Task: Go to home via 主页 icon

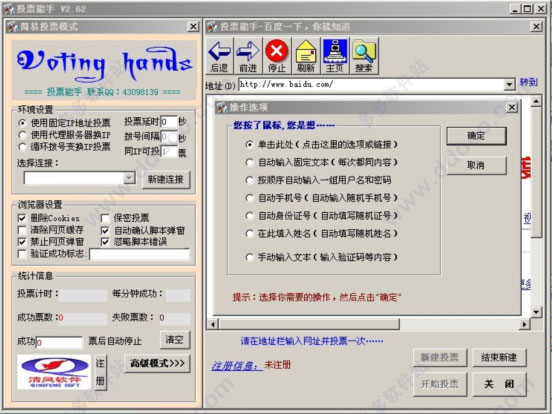Action: pyautogui.click(x=335, y=56)
